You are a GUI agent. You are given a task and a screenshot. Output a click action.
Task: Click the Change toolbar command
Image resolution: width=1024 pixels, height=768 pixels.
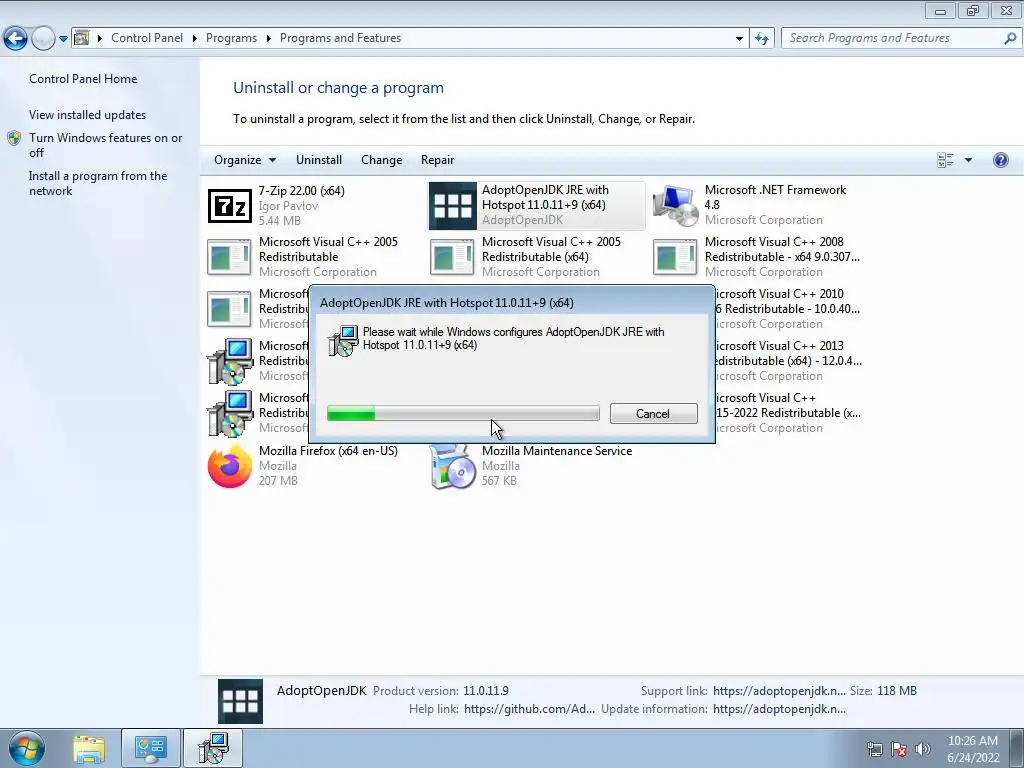pyautogui.click(x=381, y=160)
